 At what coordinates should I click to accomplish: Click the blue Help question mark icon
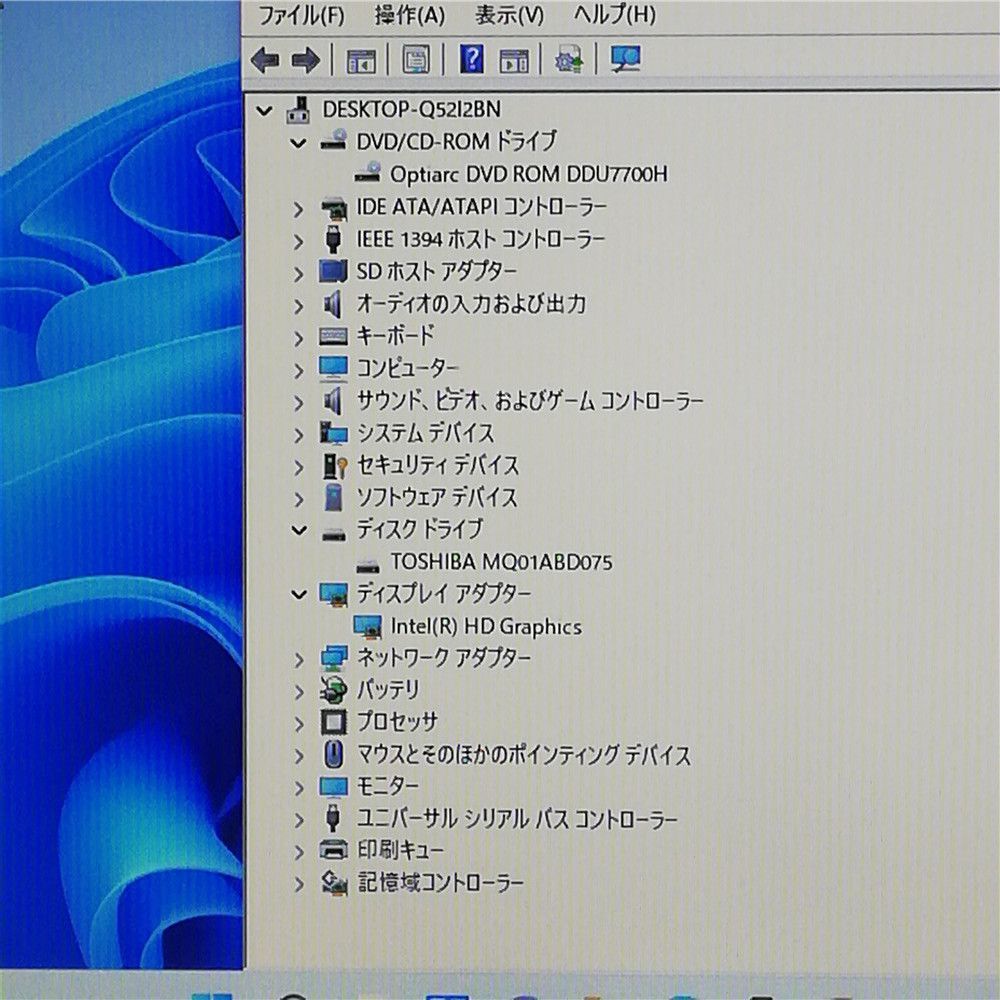point(471,59)
